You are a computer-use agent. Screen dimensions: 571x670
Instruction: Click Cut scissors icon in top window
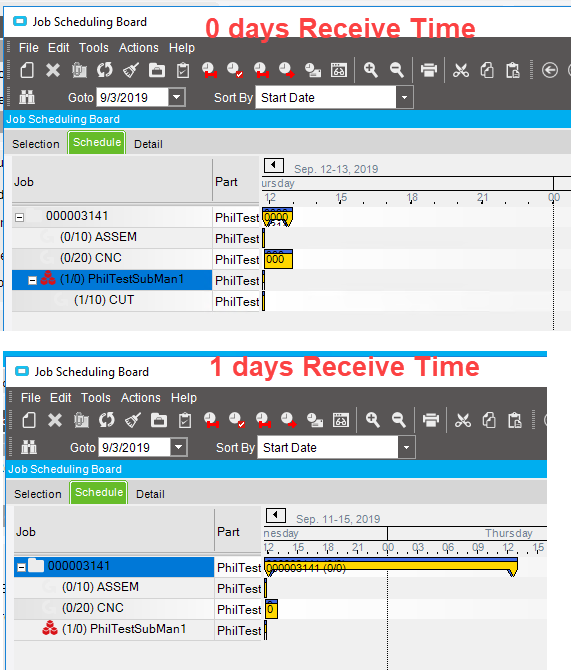tap(461, 70)
